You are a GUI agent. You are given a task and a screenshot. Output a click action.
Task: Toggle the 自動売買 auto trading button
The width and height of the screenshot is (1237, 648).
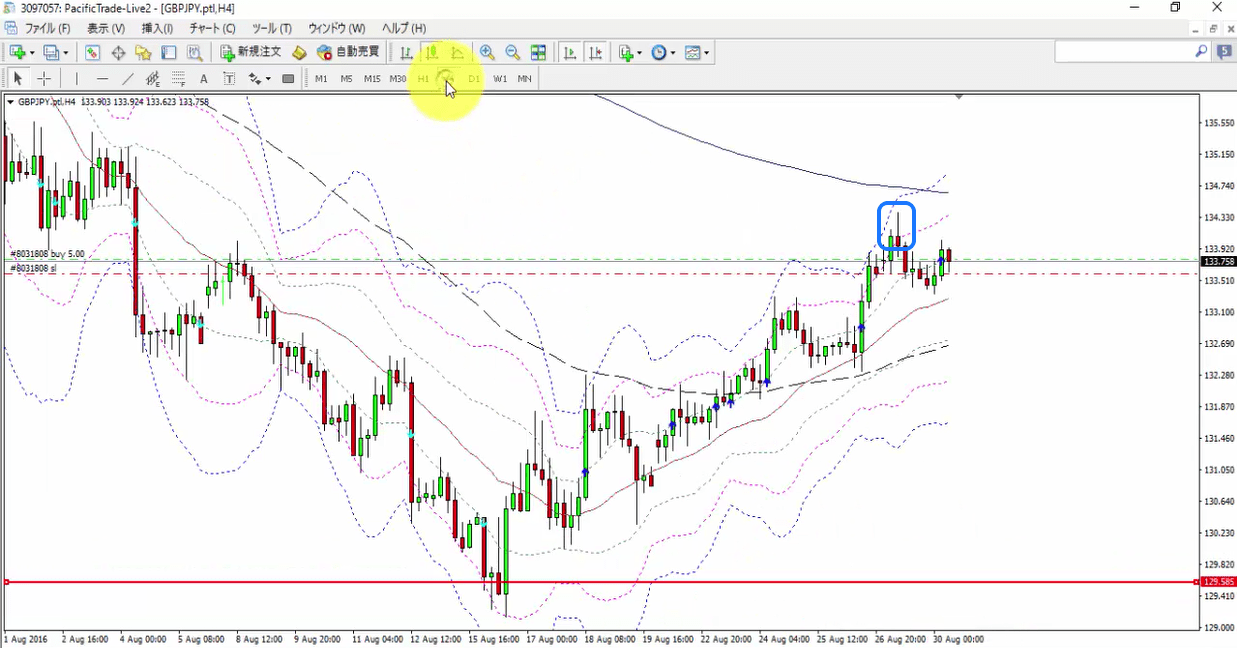pyautogui.click(x=348, y=52)
